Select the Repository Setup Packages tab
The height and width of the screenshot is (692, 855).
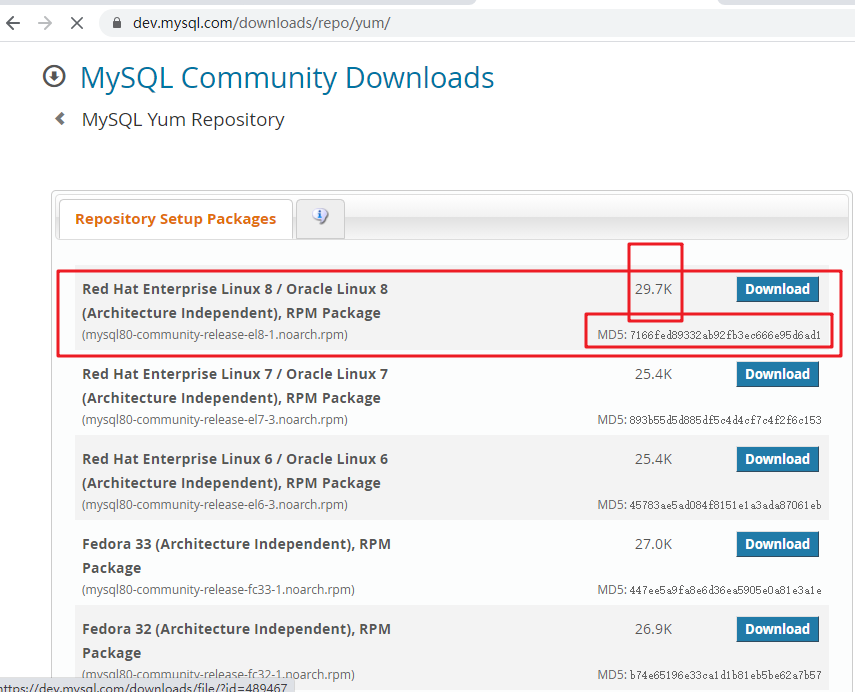176,219
